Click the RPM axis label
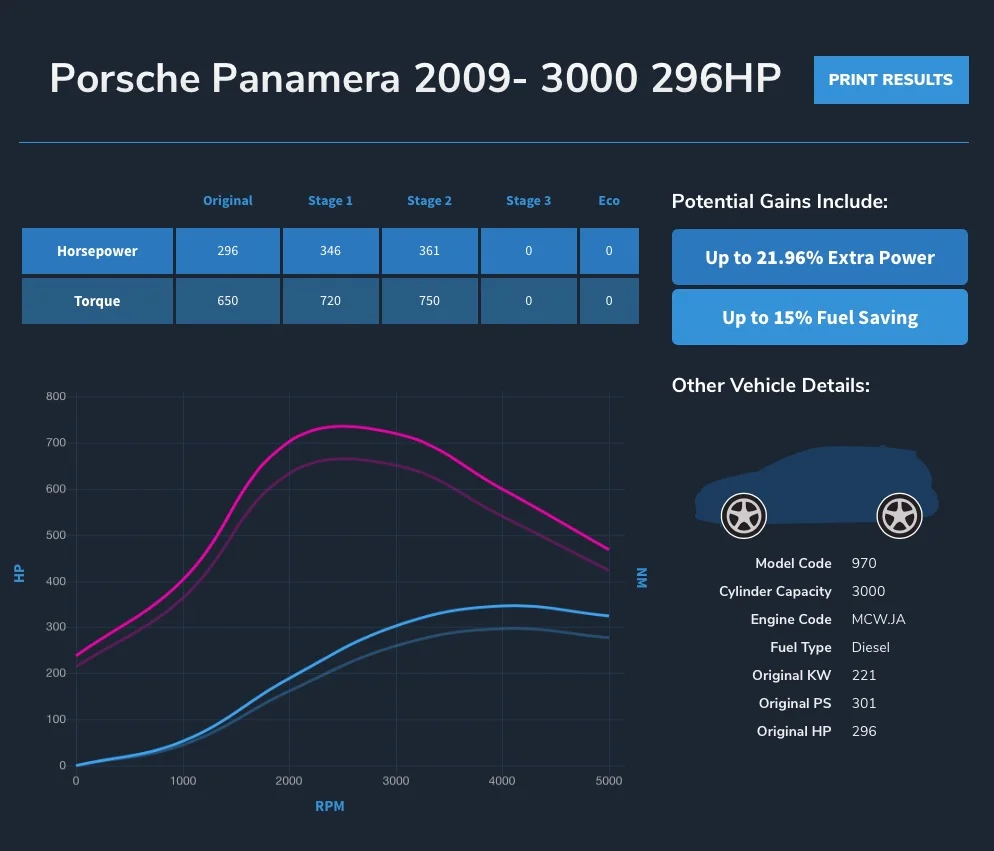Screen dimensions: 994x851 tap(330, 806)
